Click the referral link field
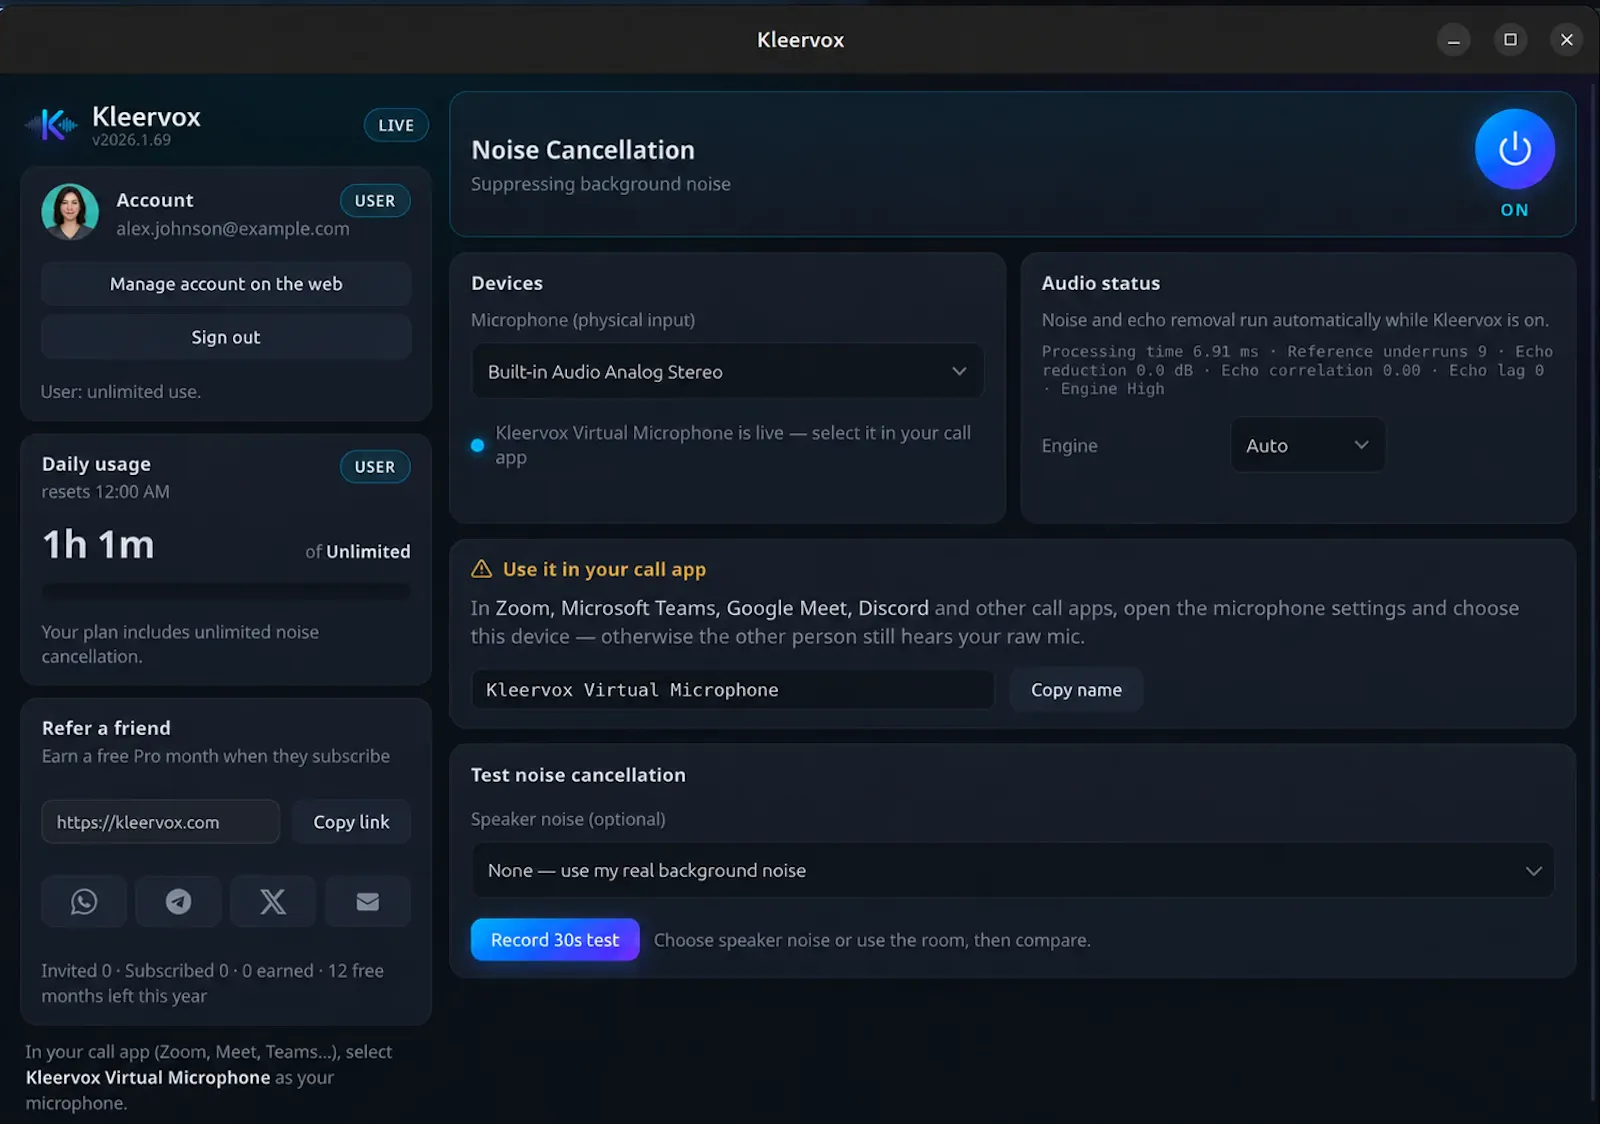This screenshot has height=1124, width=1600. coord(161,822)
